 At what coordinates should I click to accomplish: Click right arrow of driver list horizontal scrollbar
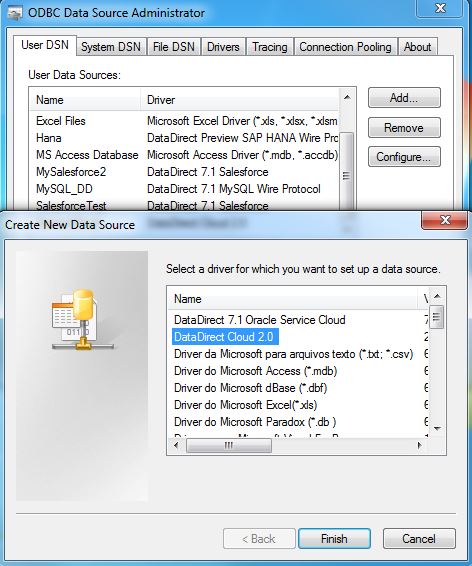tap(419, 445)
